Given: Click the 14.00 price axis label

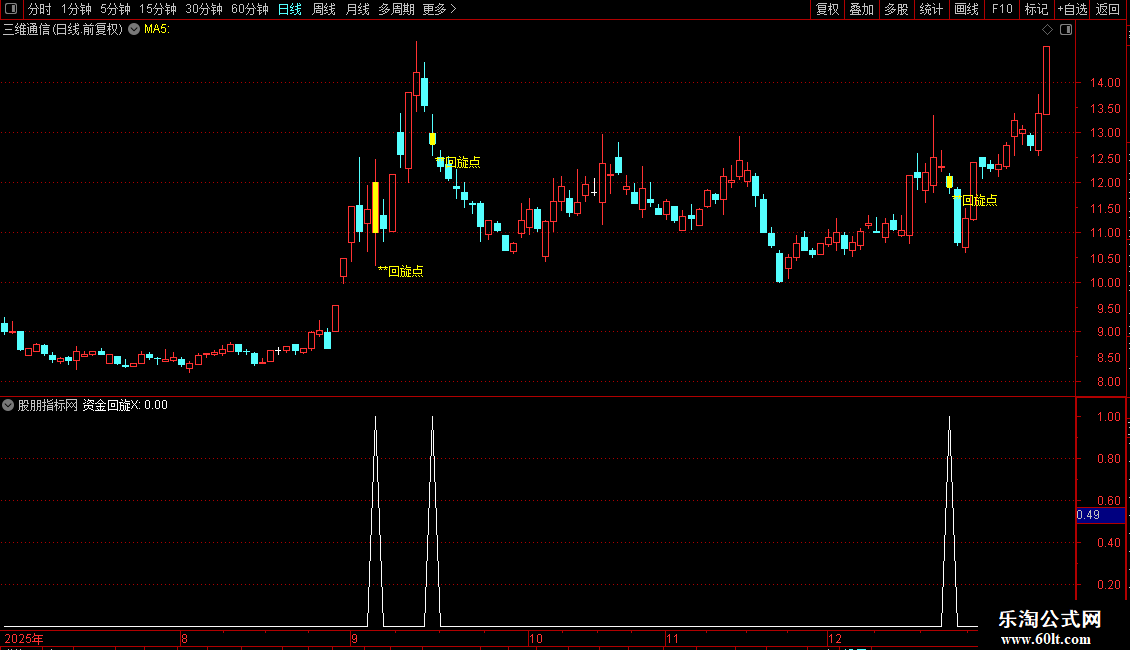Looking at the screenshot, I should pyautogui.click(x=1105, y=83).
